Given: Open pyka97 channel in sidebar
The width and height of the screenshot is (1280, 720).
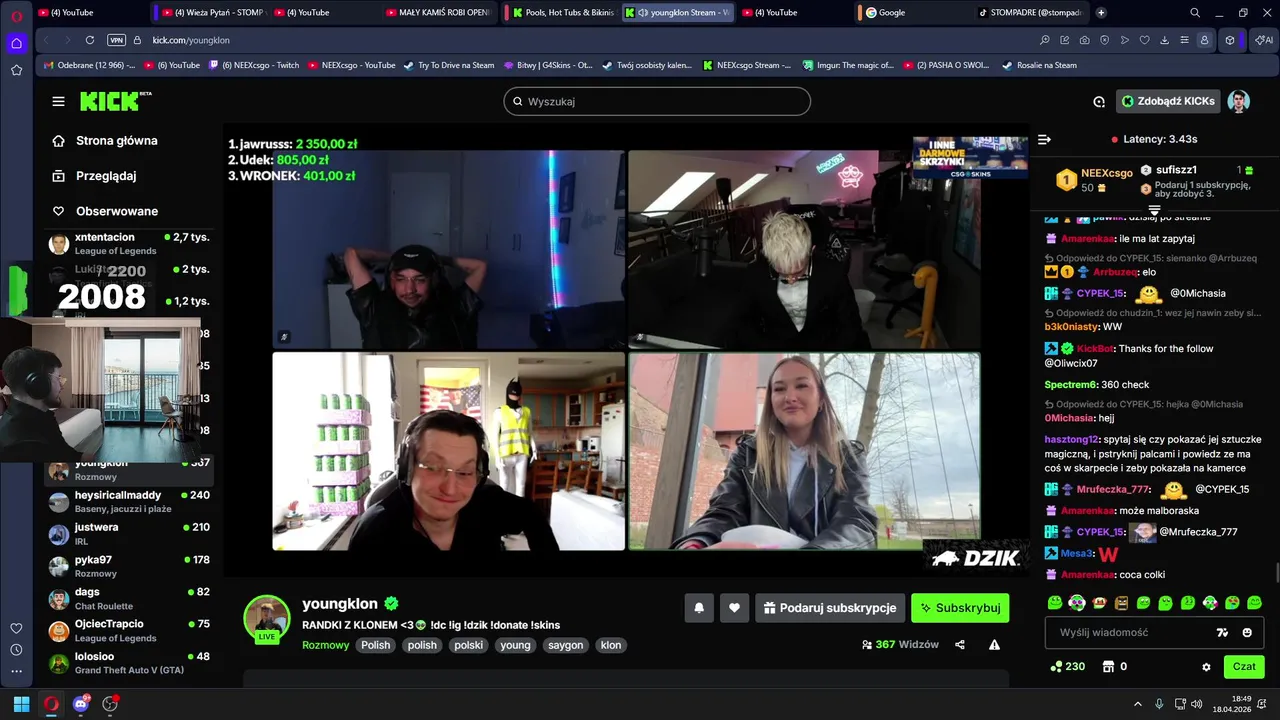Looking at the screenshot, I should (x=129, y=566).
